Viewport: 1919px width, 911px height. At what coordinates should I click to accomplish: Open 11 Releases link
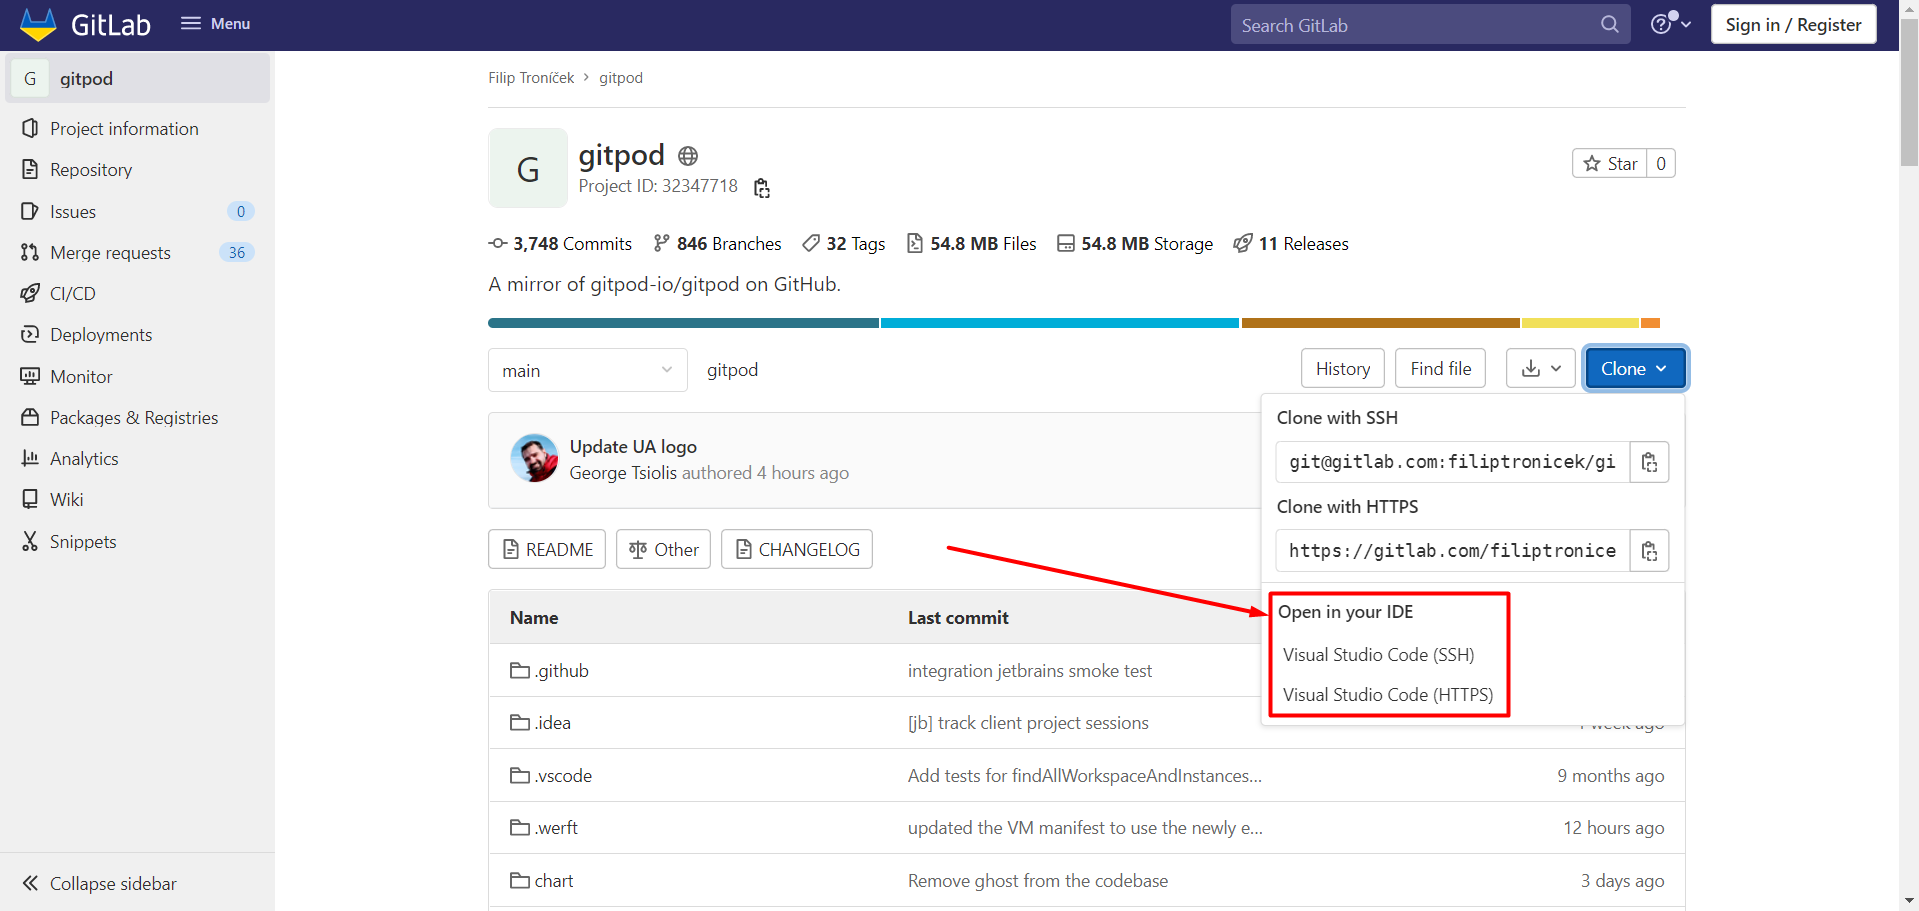[1291, 243]
